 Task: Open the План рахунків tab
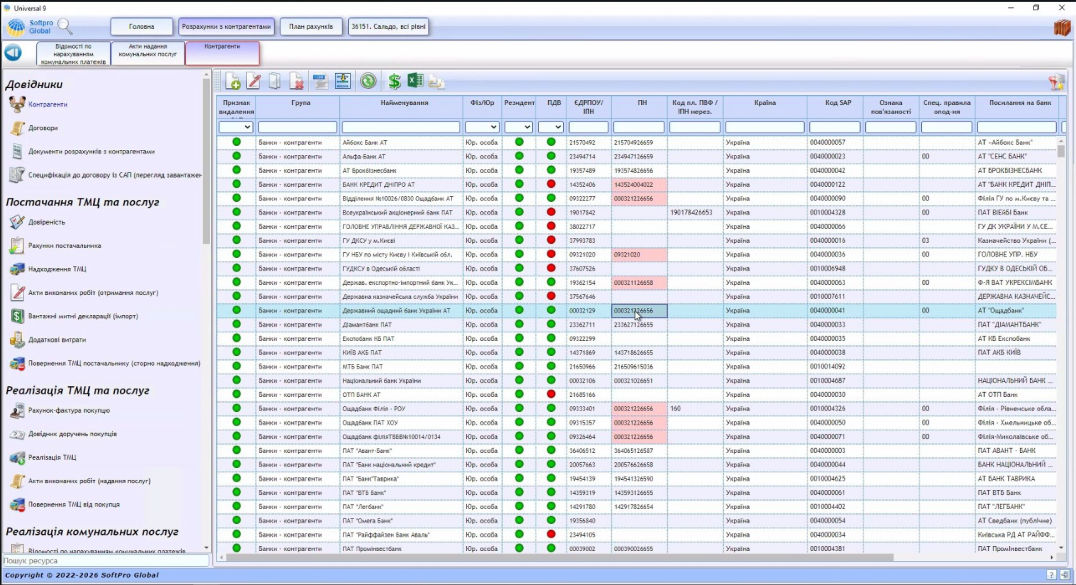pos(311,27)
